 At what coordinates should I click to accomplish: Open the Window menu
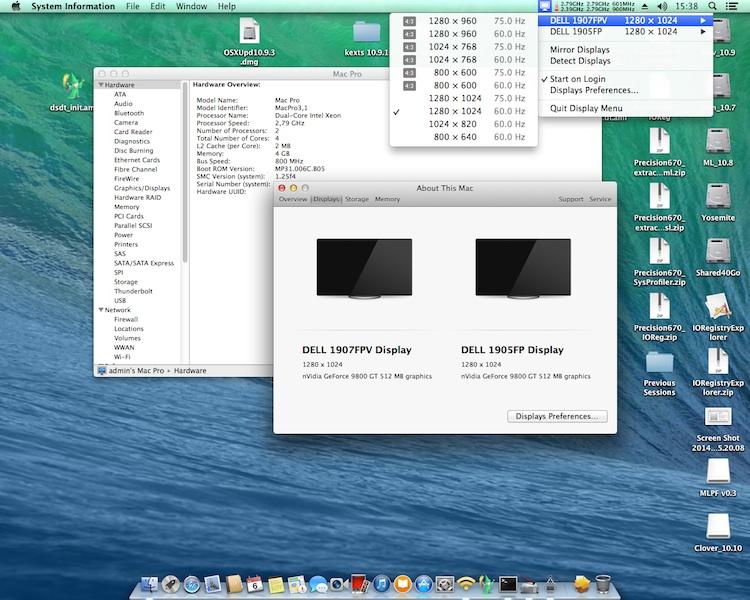click(191, 6)
